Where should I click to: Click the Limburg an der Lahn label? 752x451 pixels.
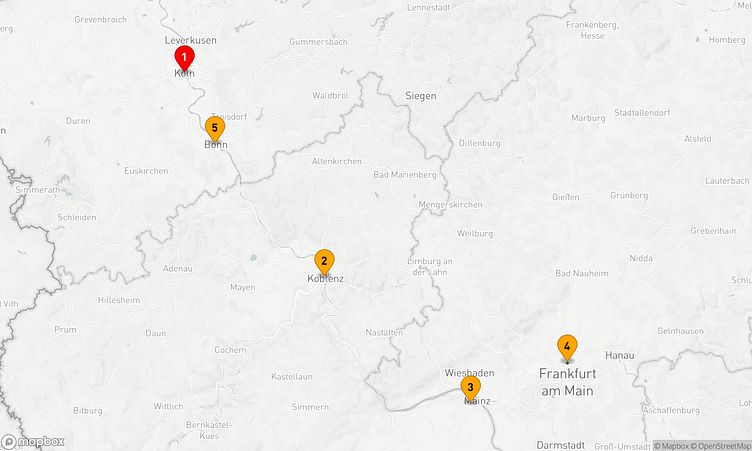pyautogui.click(x=430, y=267)
